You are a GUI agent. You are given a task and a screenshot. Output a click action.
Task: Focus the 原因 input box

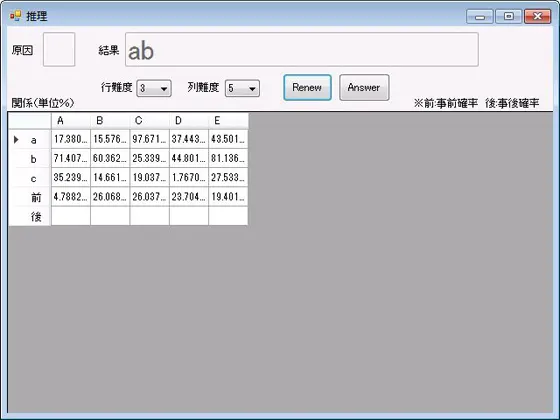point(59,50)
